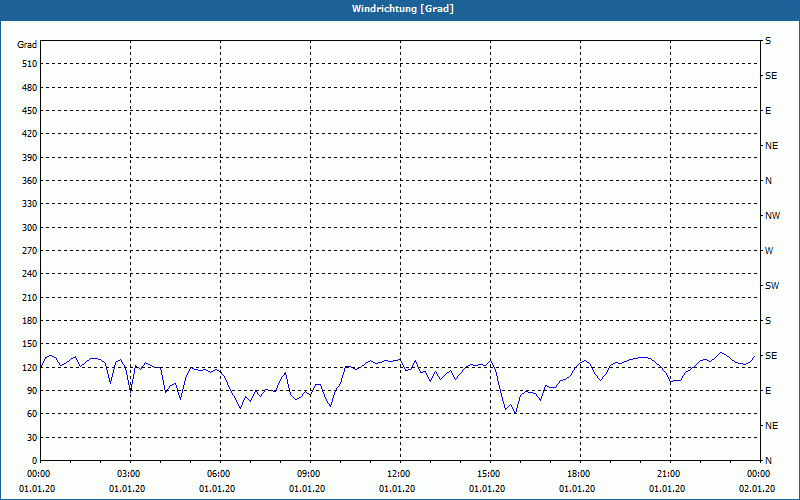800x500 pixels.
Task: Click the SW compass label
Action: pos(772,286)
